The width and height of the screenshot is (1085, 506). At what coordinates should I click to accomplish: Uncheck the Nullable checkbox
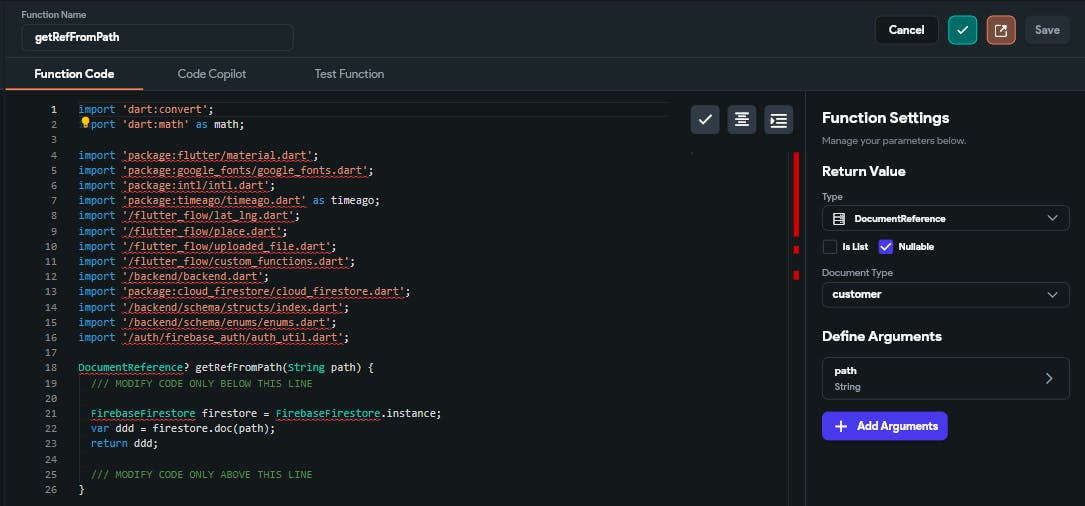(x=886, y=247)
